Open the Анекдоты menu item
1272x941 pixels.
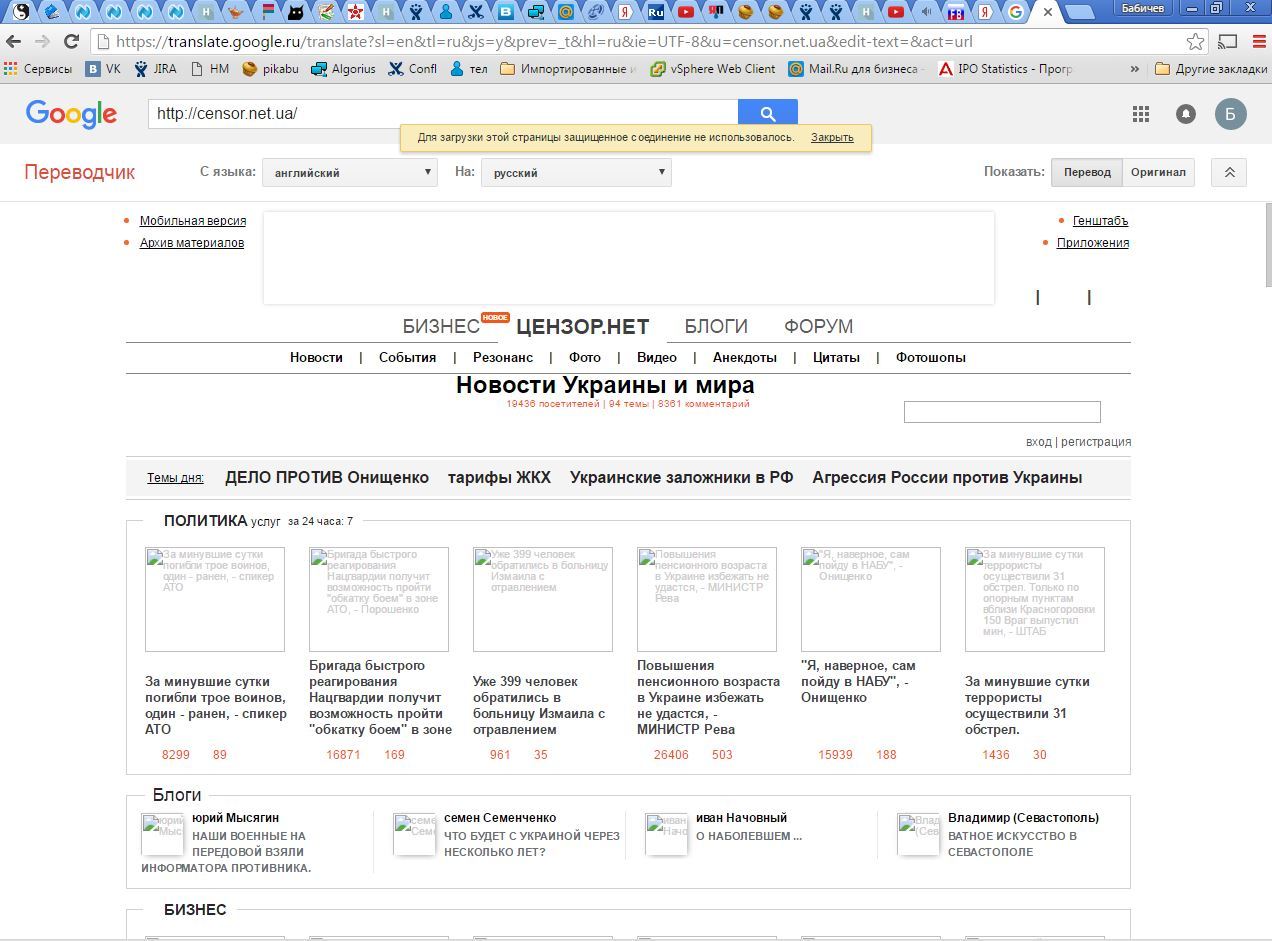pyautogui.click(x=745, y=357)
